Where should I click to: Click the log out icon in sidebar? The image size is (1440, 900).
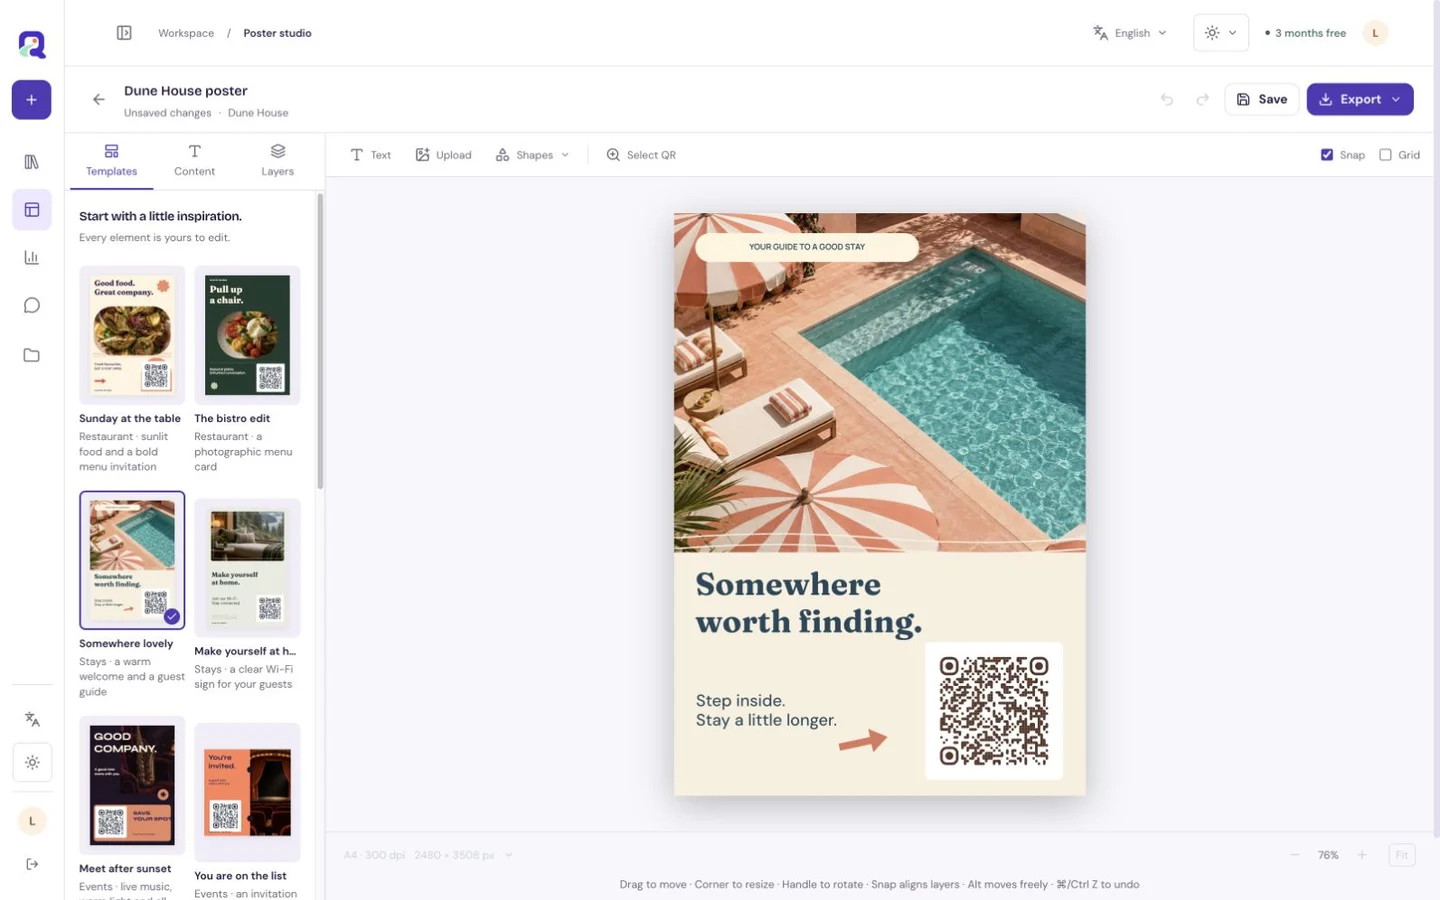click(32, 864)
